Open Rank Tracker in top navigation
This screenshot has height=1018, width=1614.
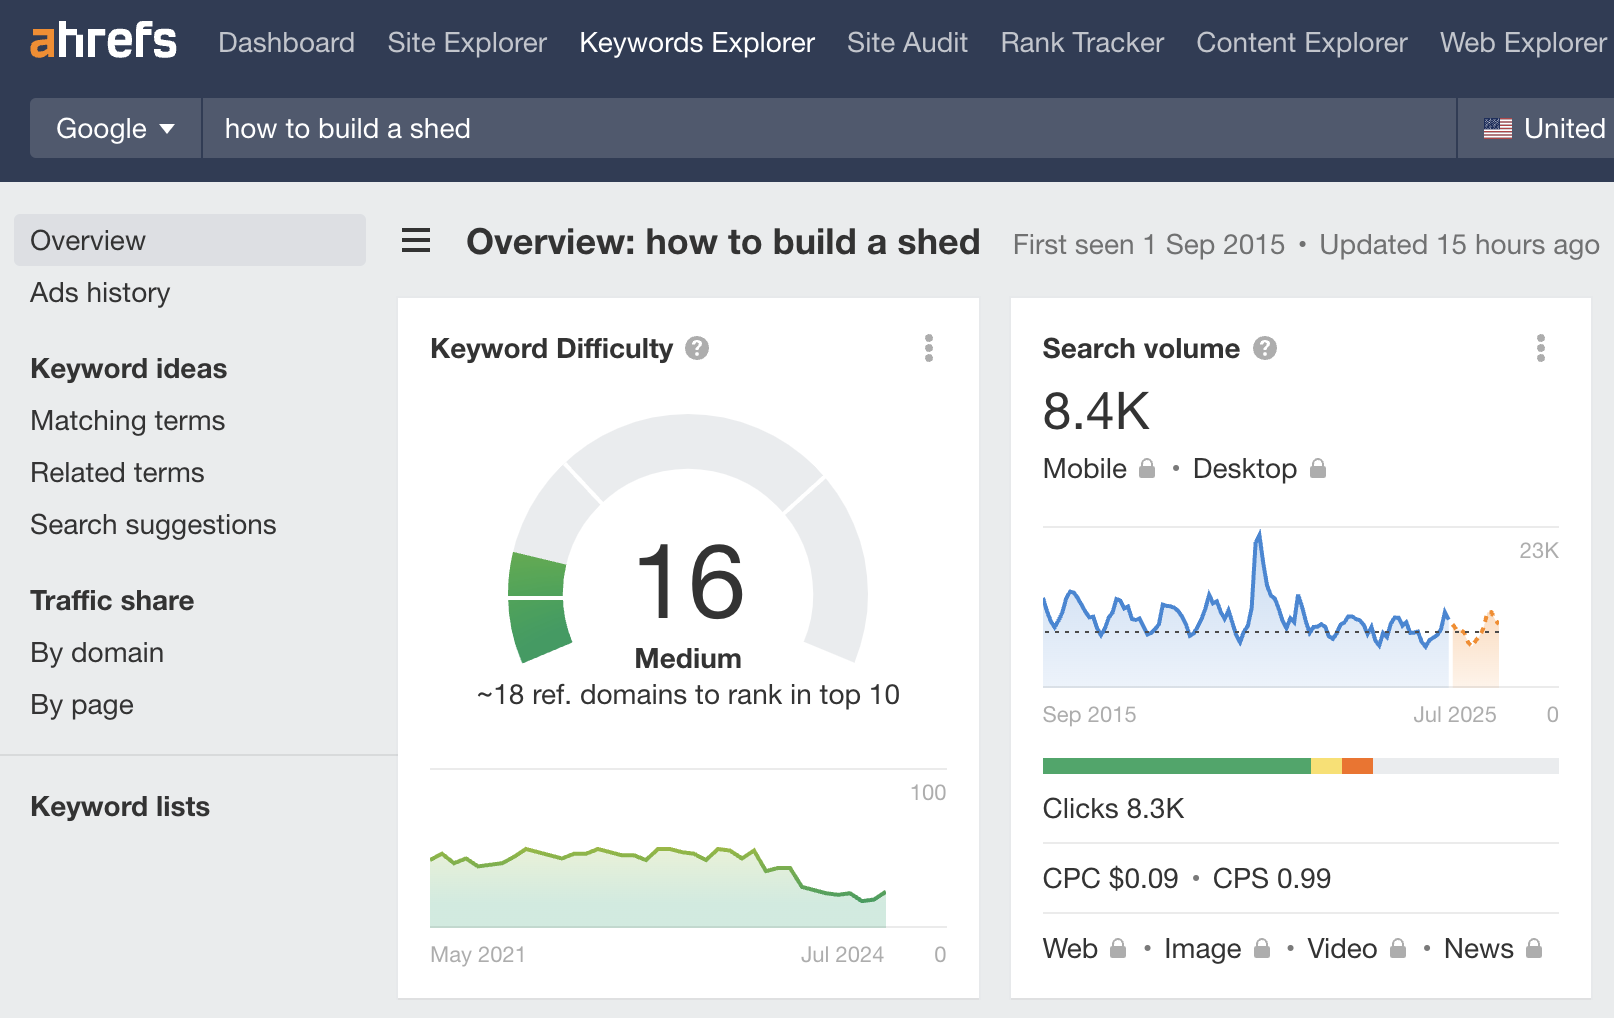pyautogui.click(x=1082, y=42)
